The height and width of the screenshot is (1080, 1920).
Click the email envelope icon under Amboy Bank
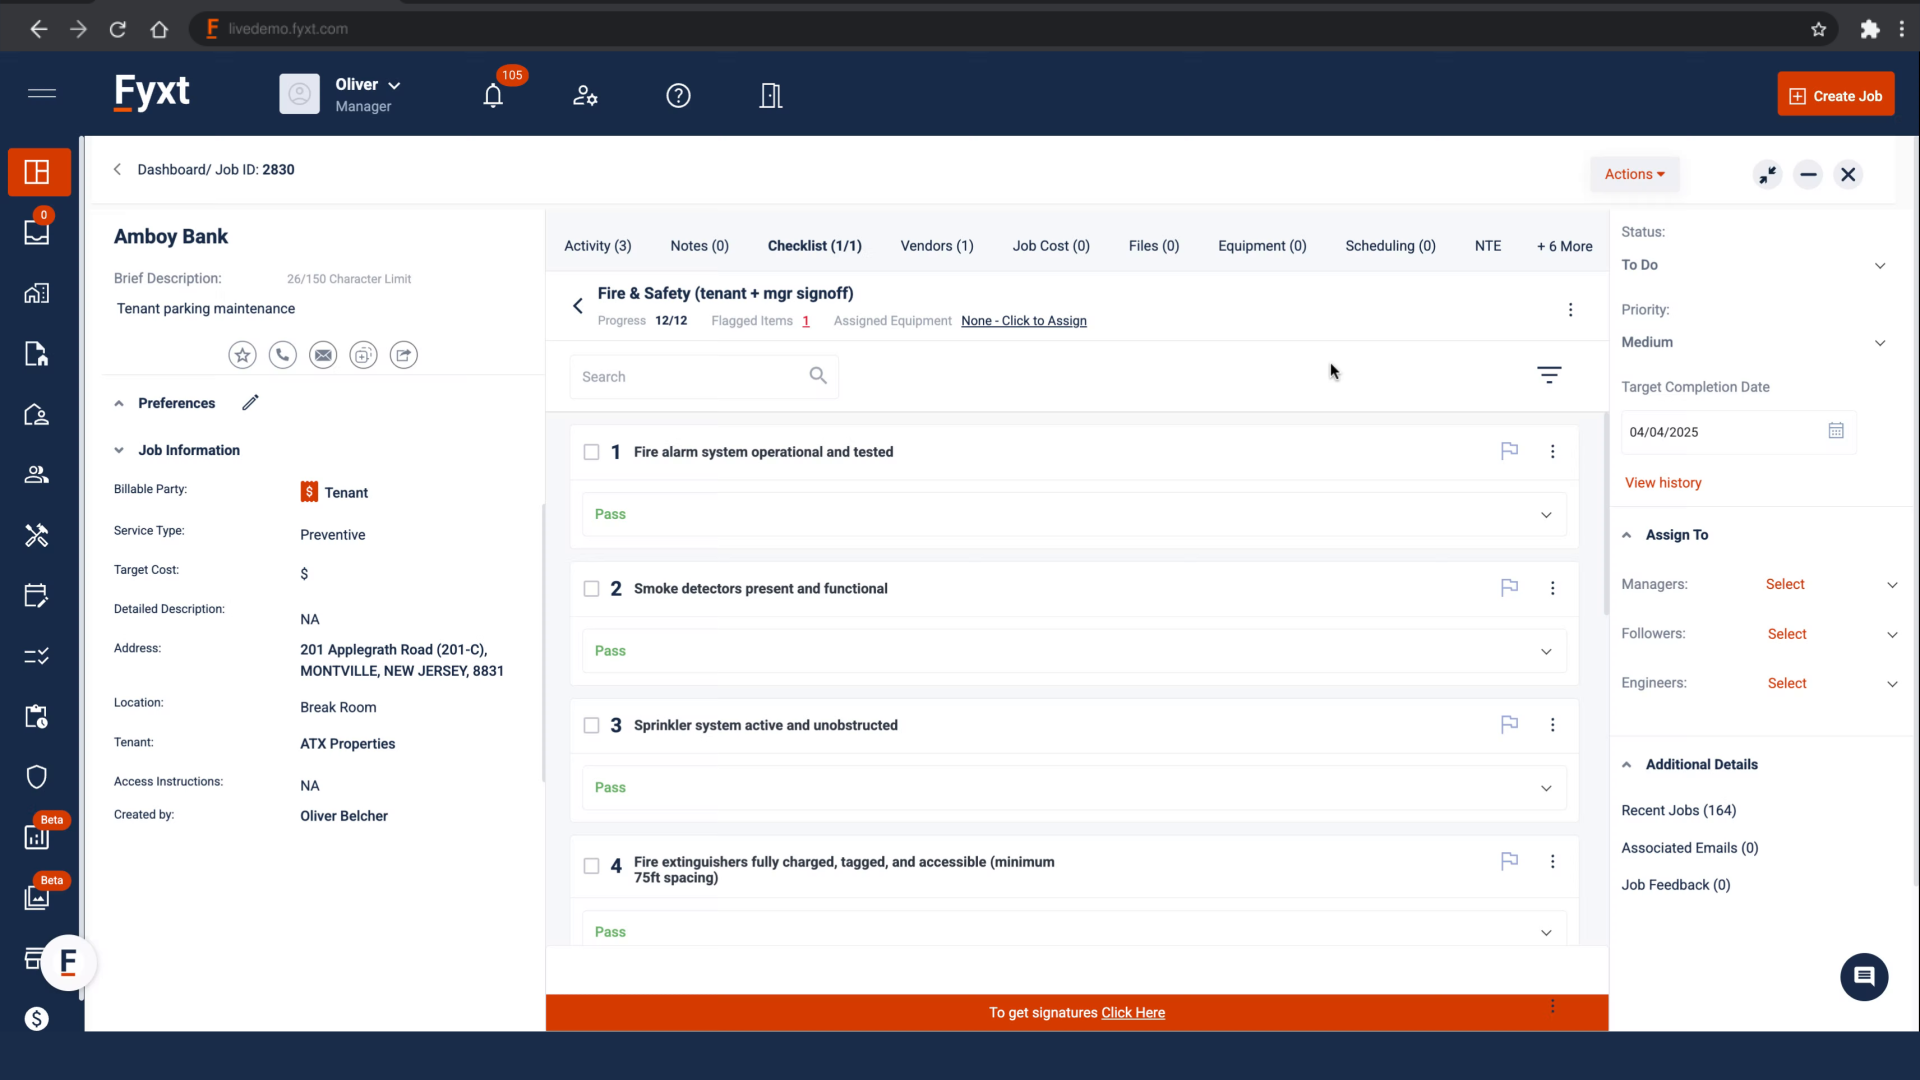[323, 355]
